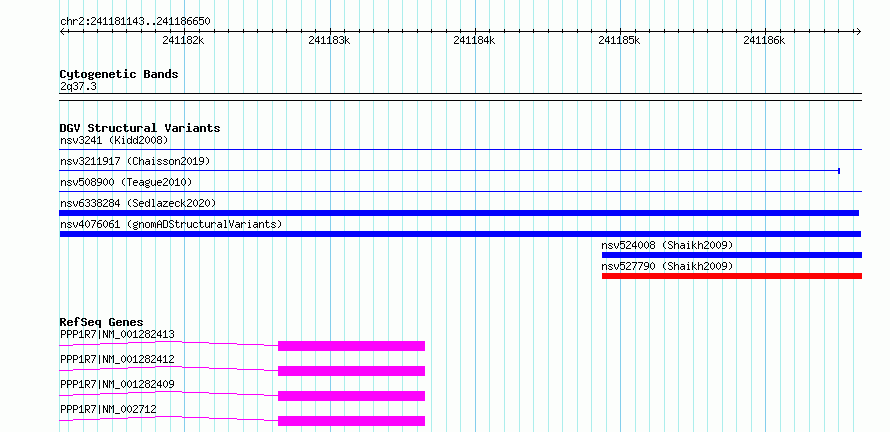
Task: Open variant nsv508900 (Teague2010) label
Action: pyautogui.click(x=126, y=182)
